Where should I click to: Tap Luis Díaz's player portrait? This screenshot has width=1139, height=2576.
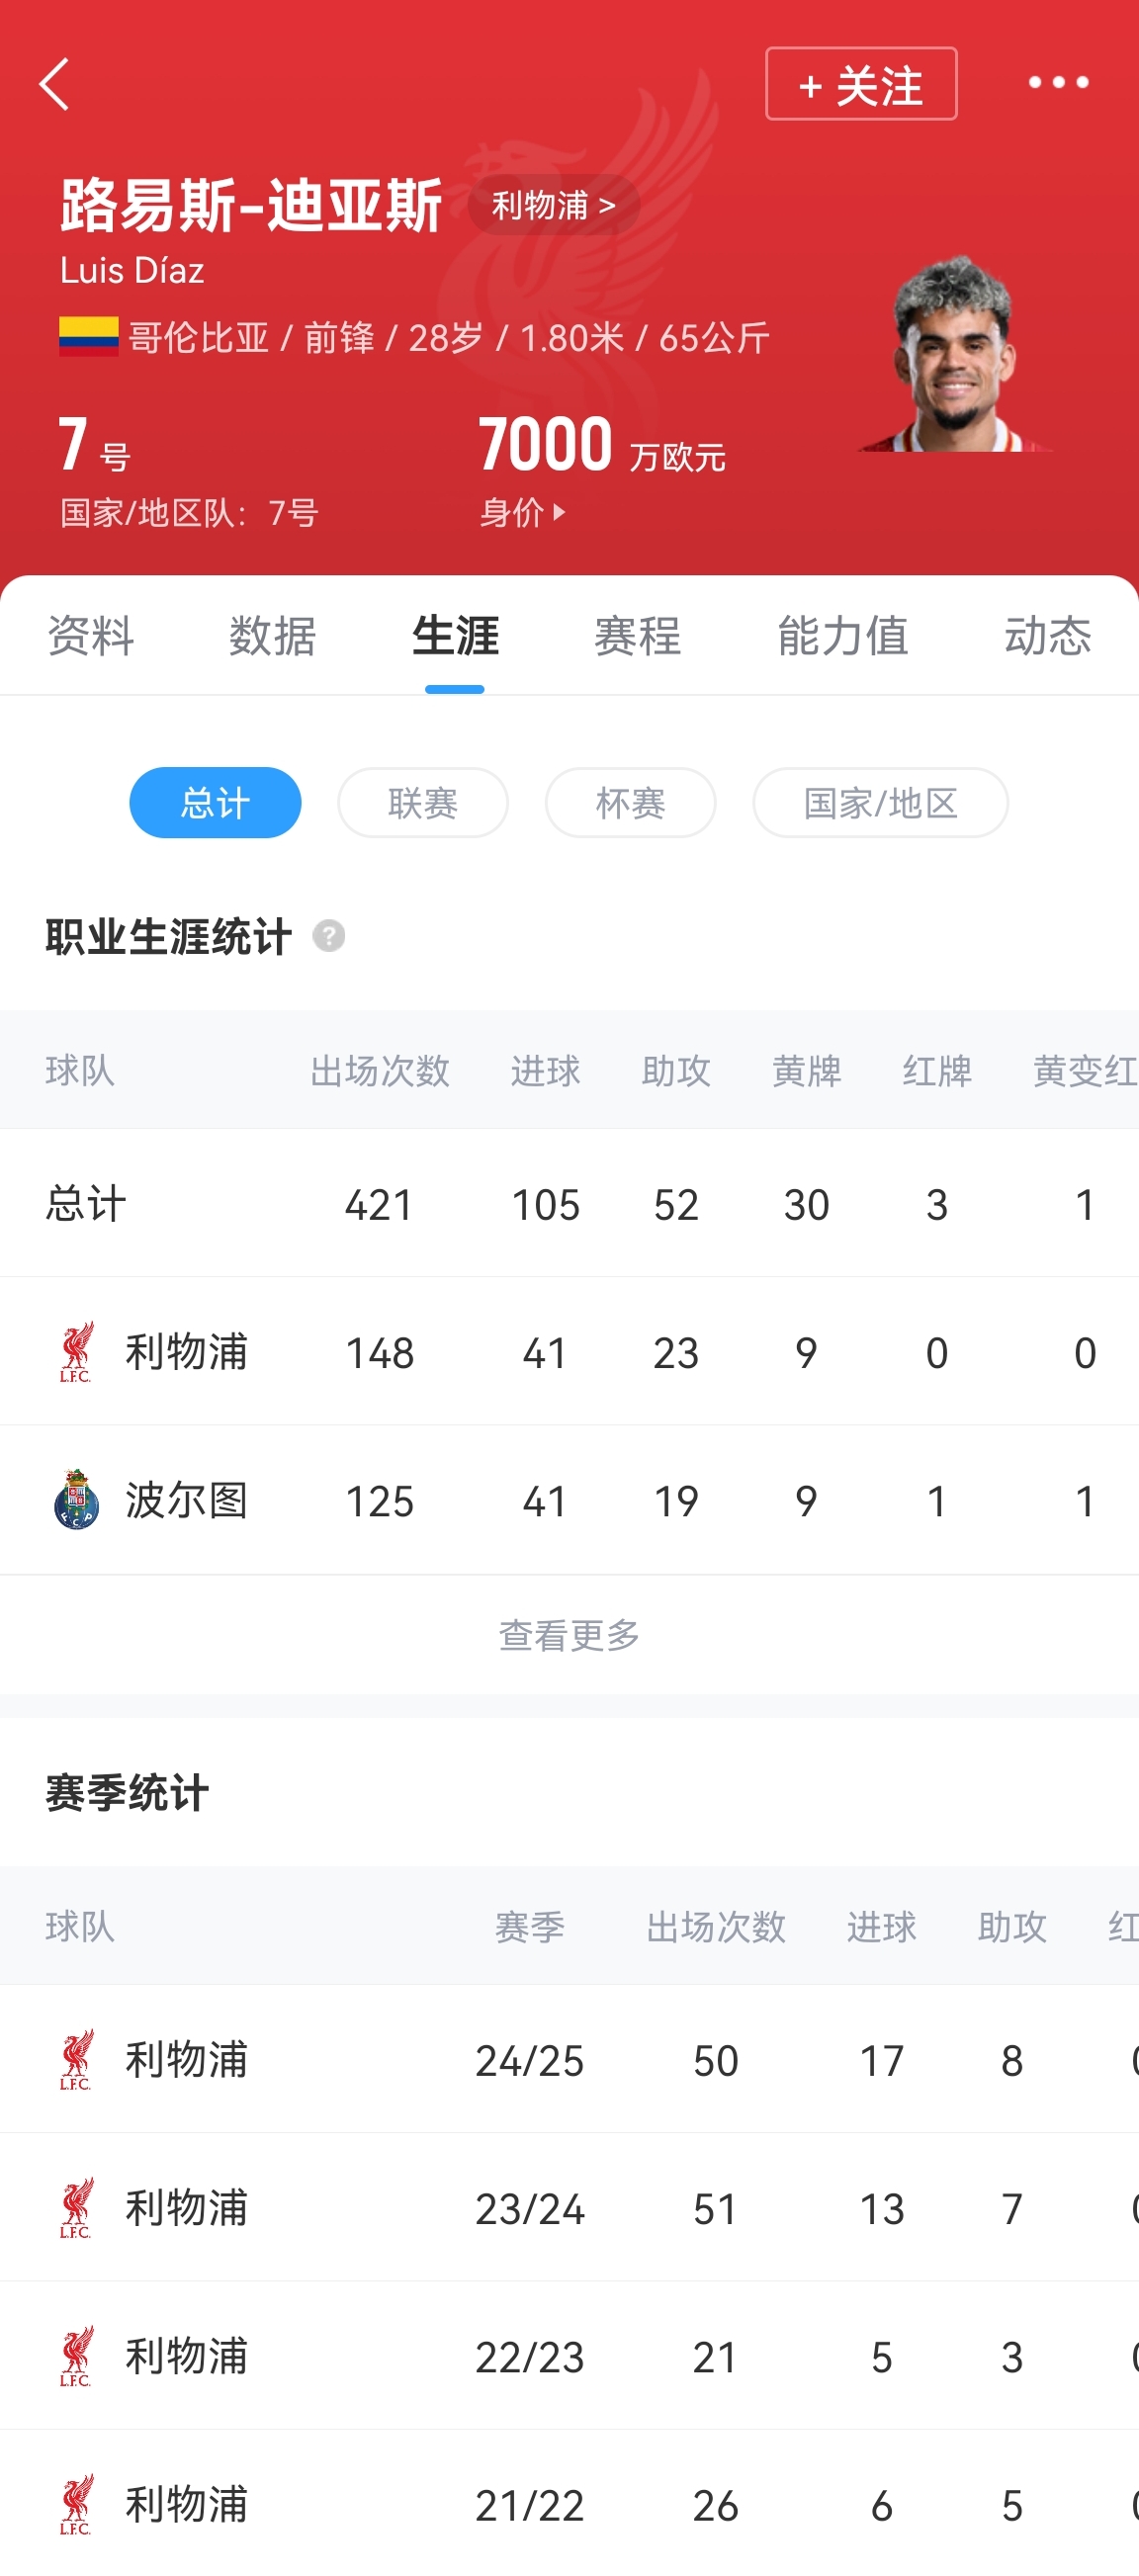[954, 354]
